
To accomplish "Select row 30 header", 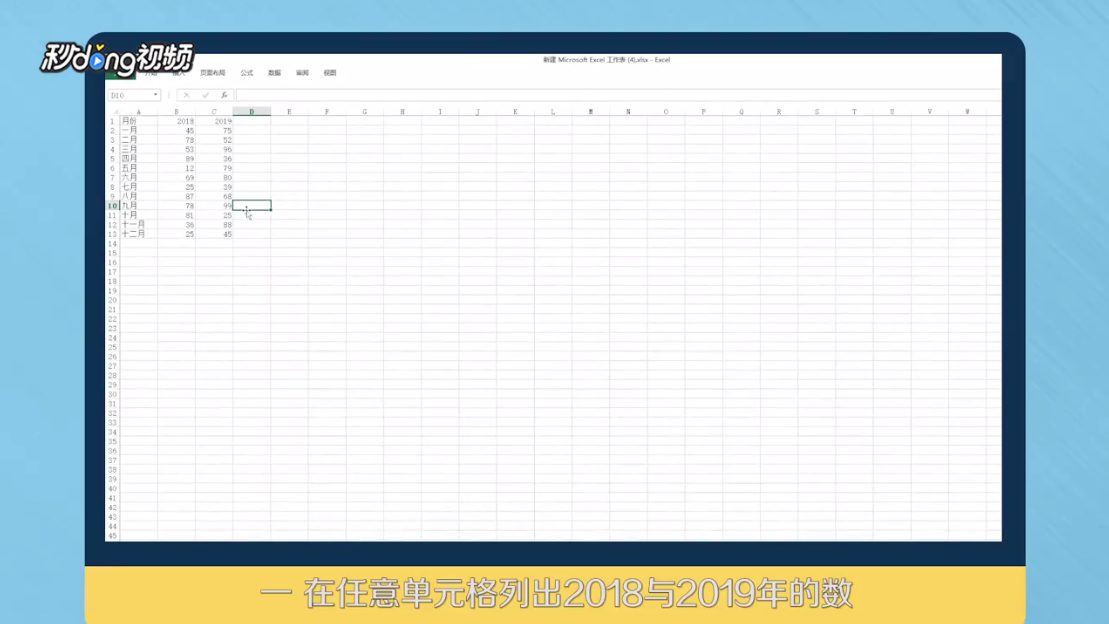I will tap(112, 395).
